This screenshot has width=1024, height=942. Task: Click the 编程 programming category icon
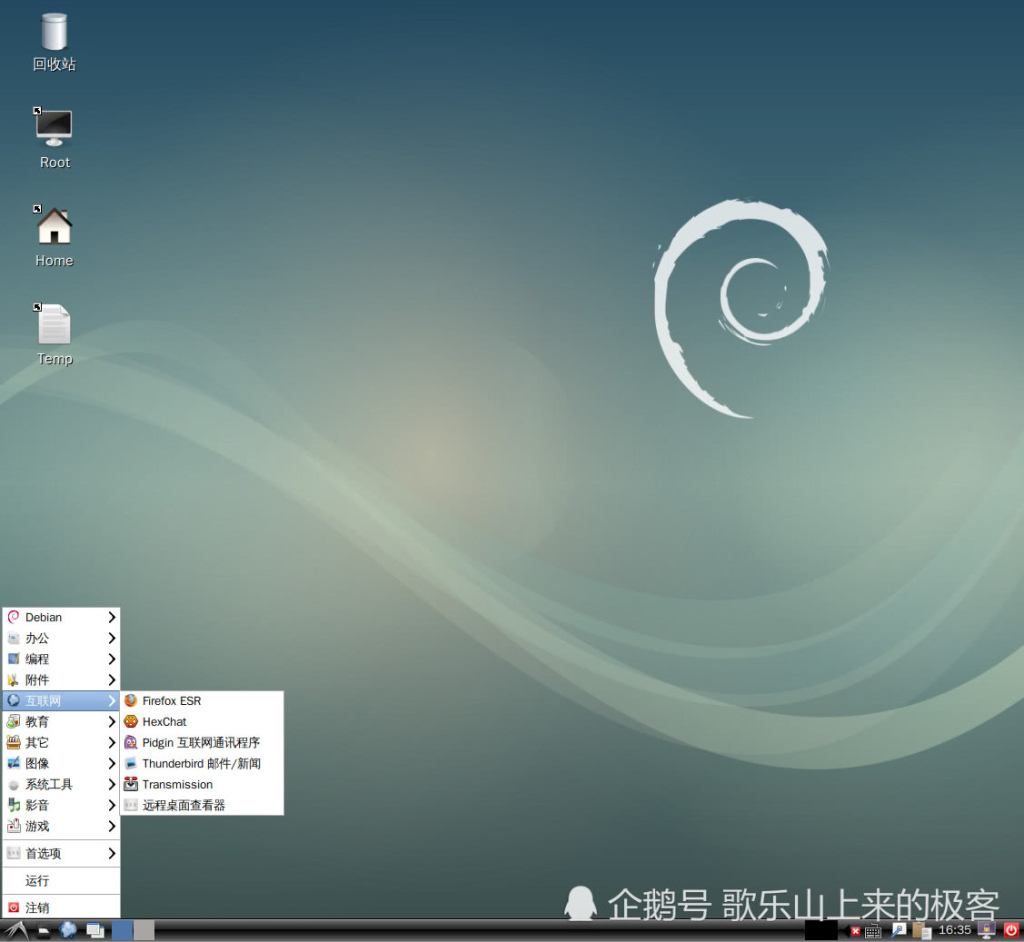tap(13, 659)
